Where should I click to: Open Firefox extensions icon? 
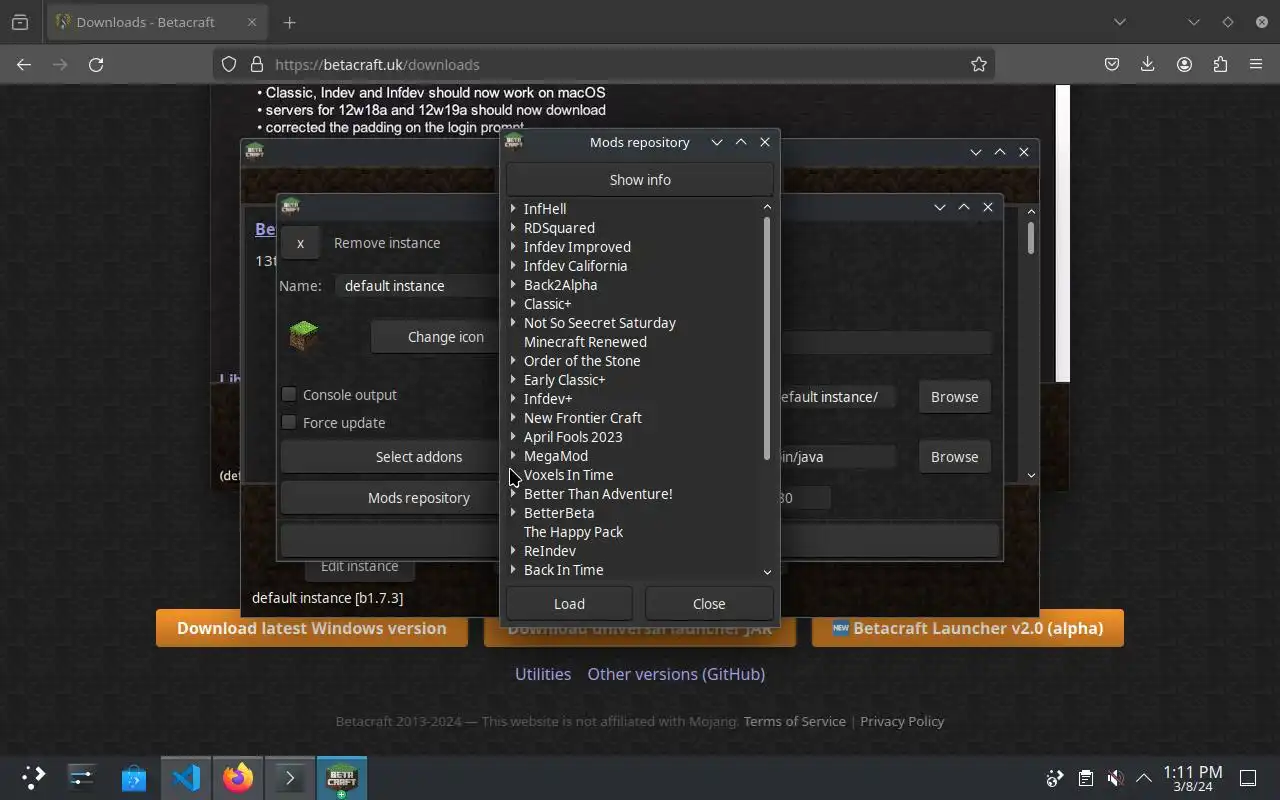(x=1220, y=64)
